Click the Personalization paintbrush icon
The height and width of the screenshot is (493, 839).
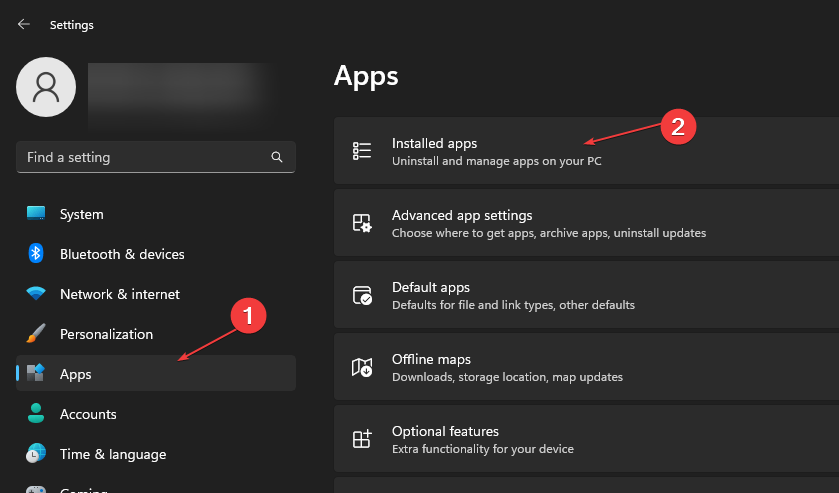(x=36, y=334)
